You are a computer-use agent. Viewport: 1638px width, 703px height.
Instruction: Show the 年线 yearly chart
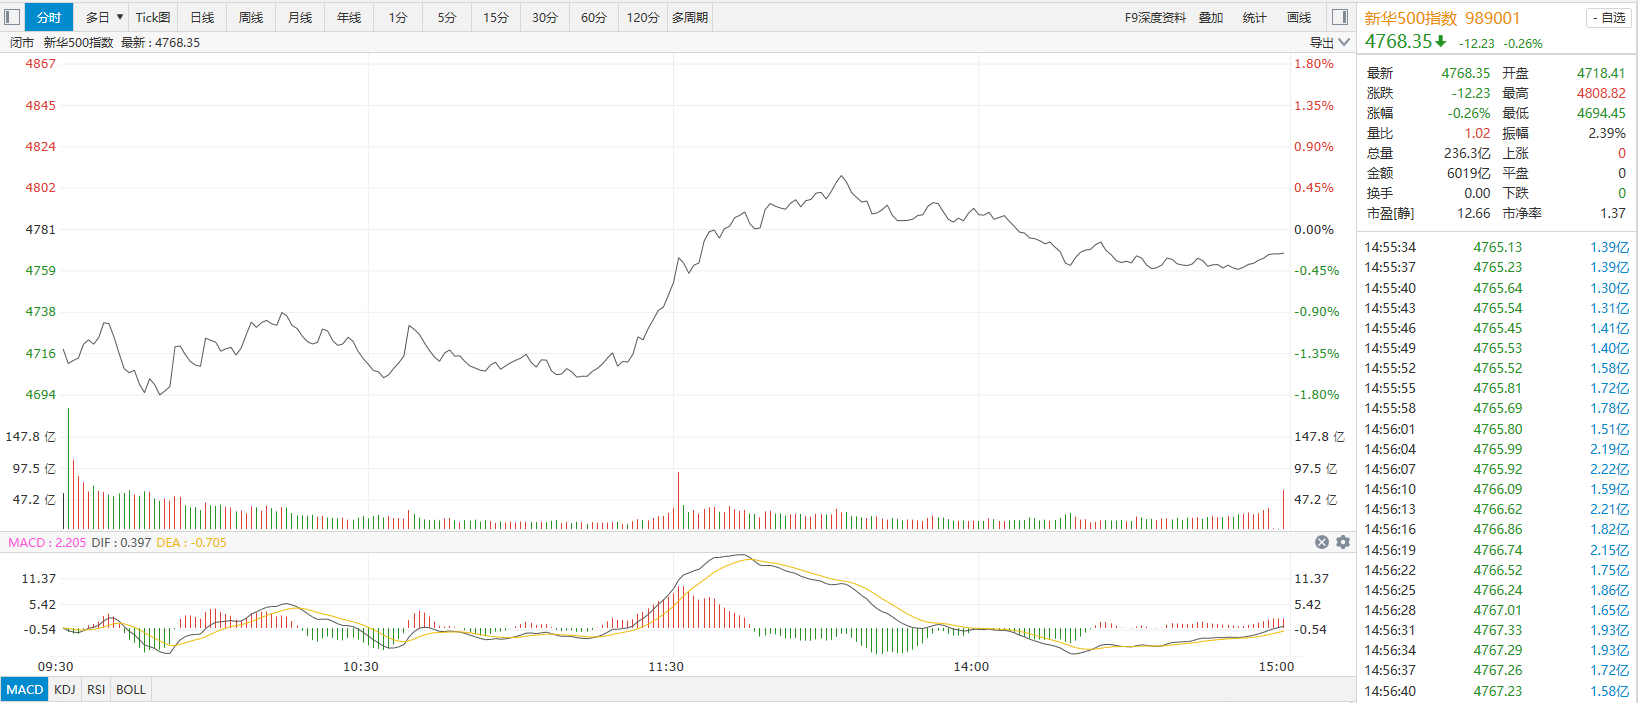pyautogui.click(x=349, y=17)
